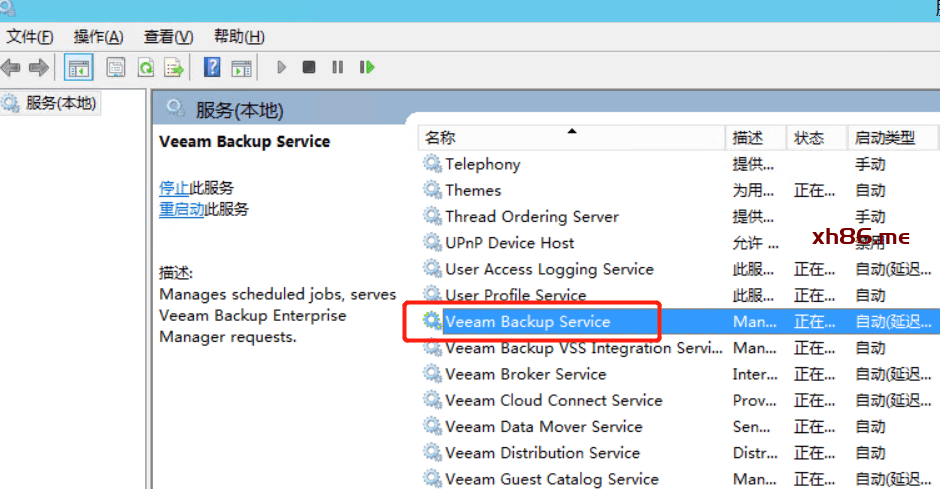940x489 pixels.
Task: Sort by the 启动类型 column header
Action: tap(892, 138)
